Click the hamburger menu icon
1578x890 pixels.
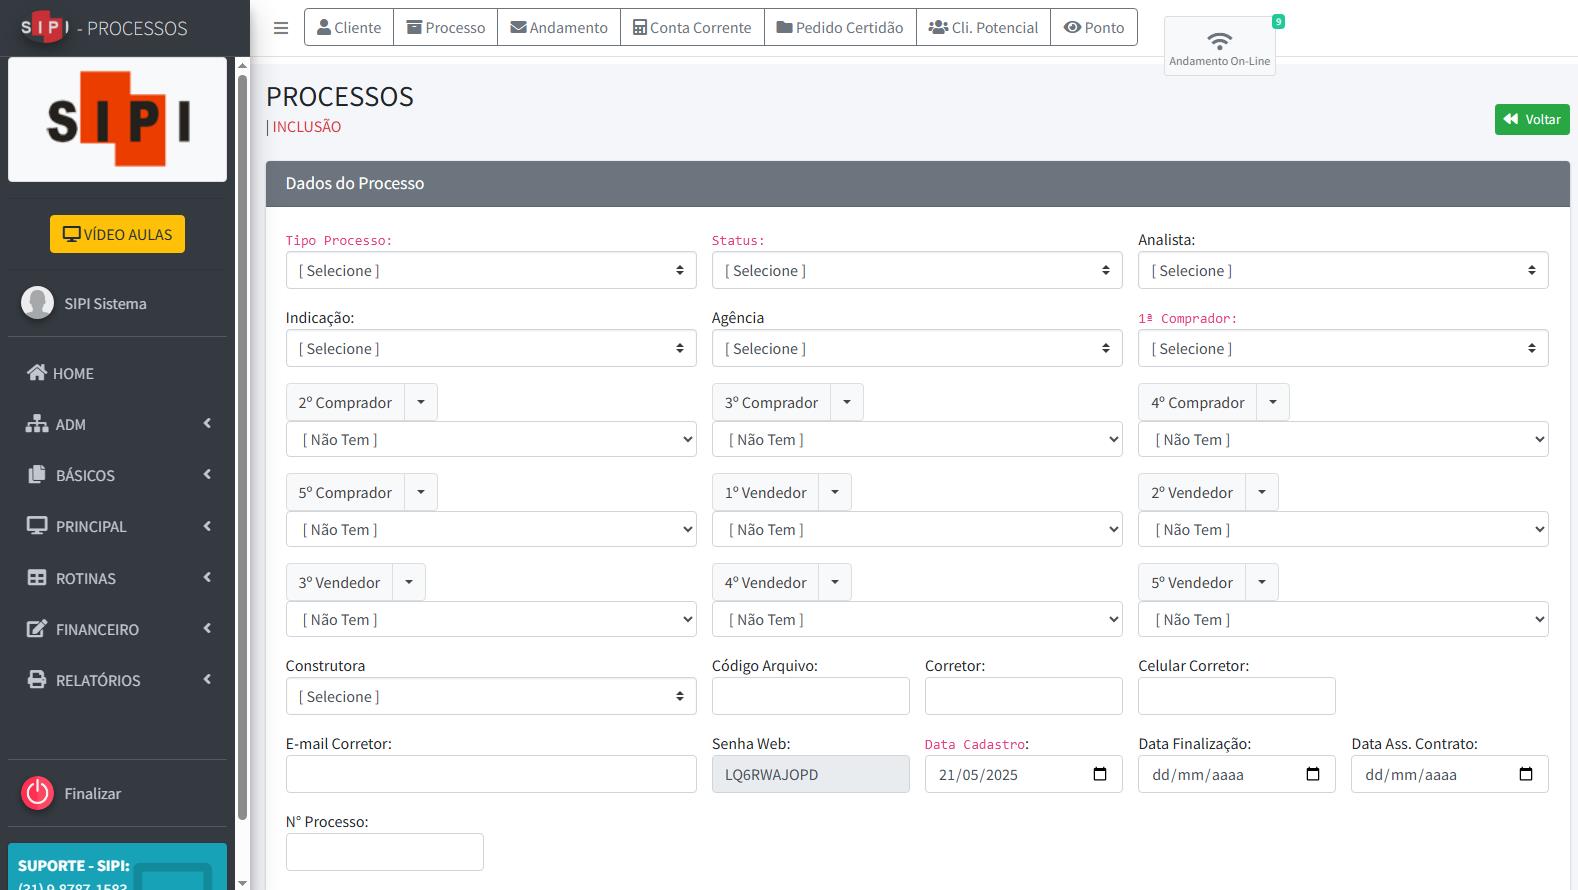[281, 28]
